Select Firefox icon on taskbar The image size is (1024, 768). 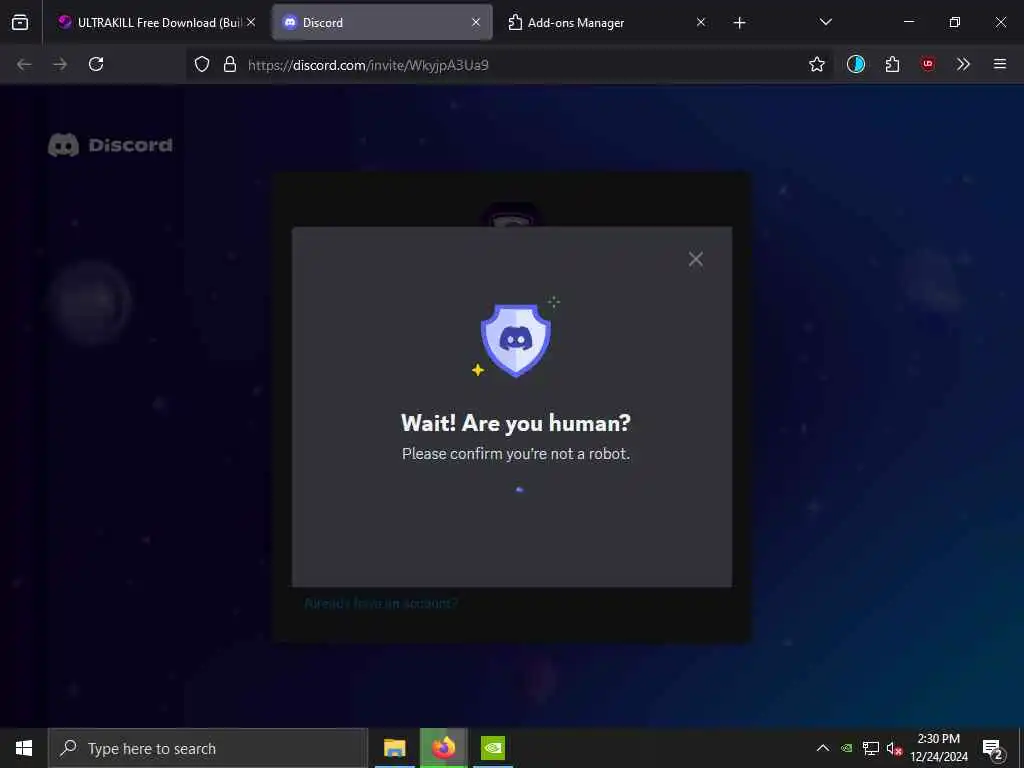[x=443, y=748]
